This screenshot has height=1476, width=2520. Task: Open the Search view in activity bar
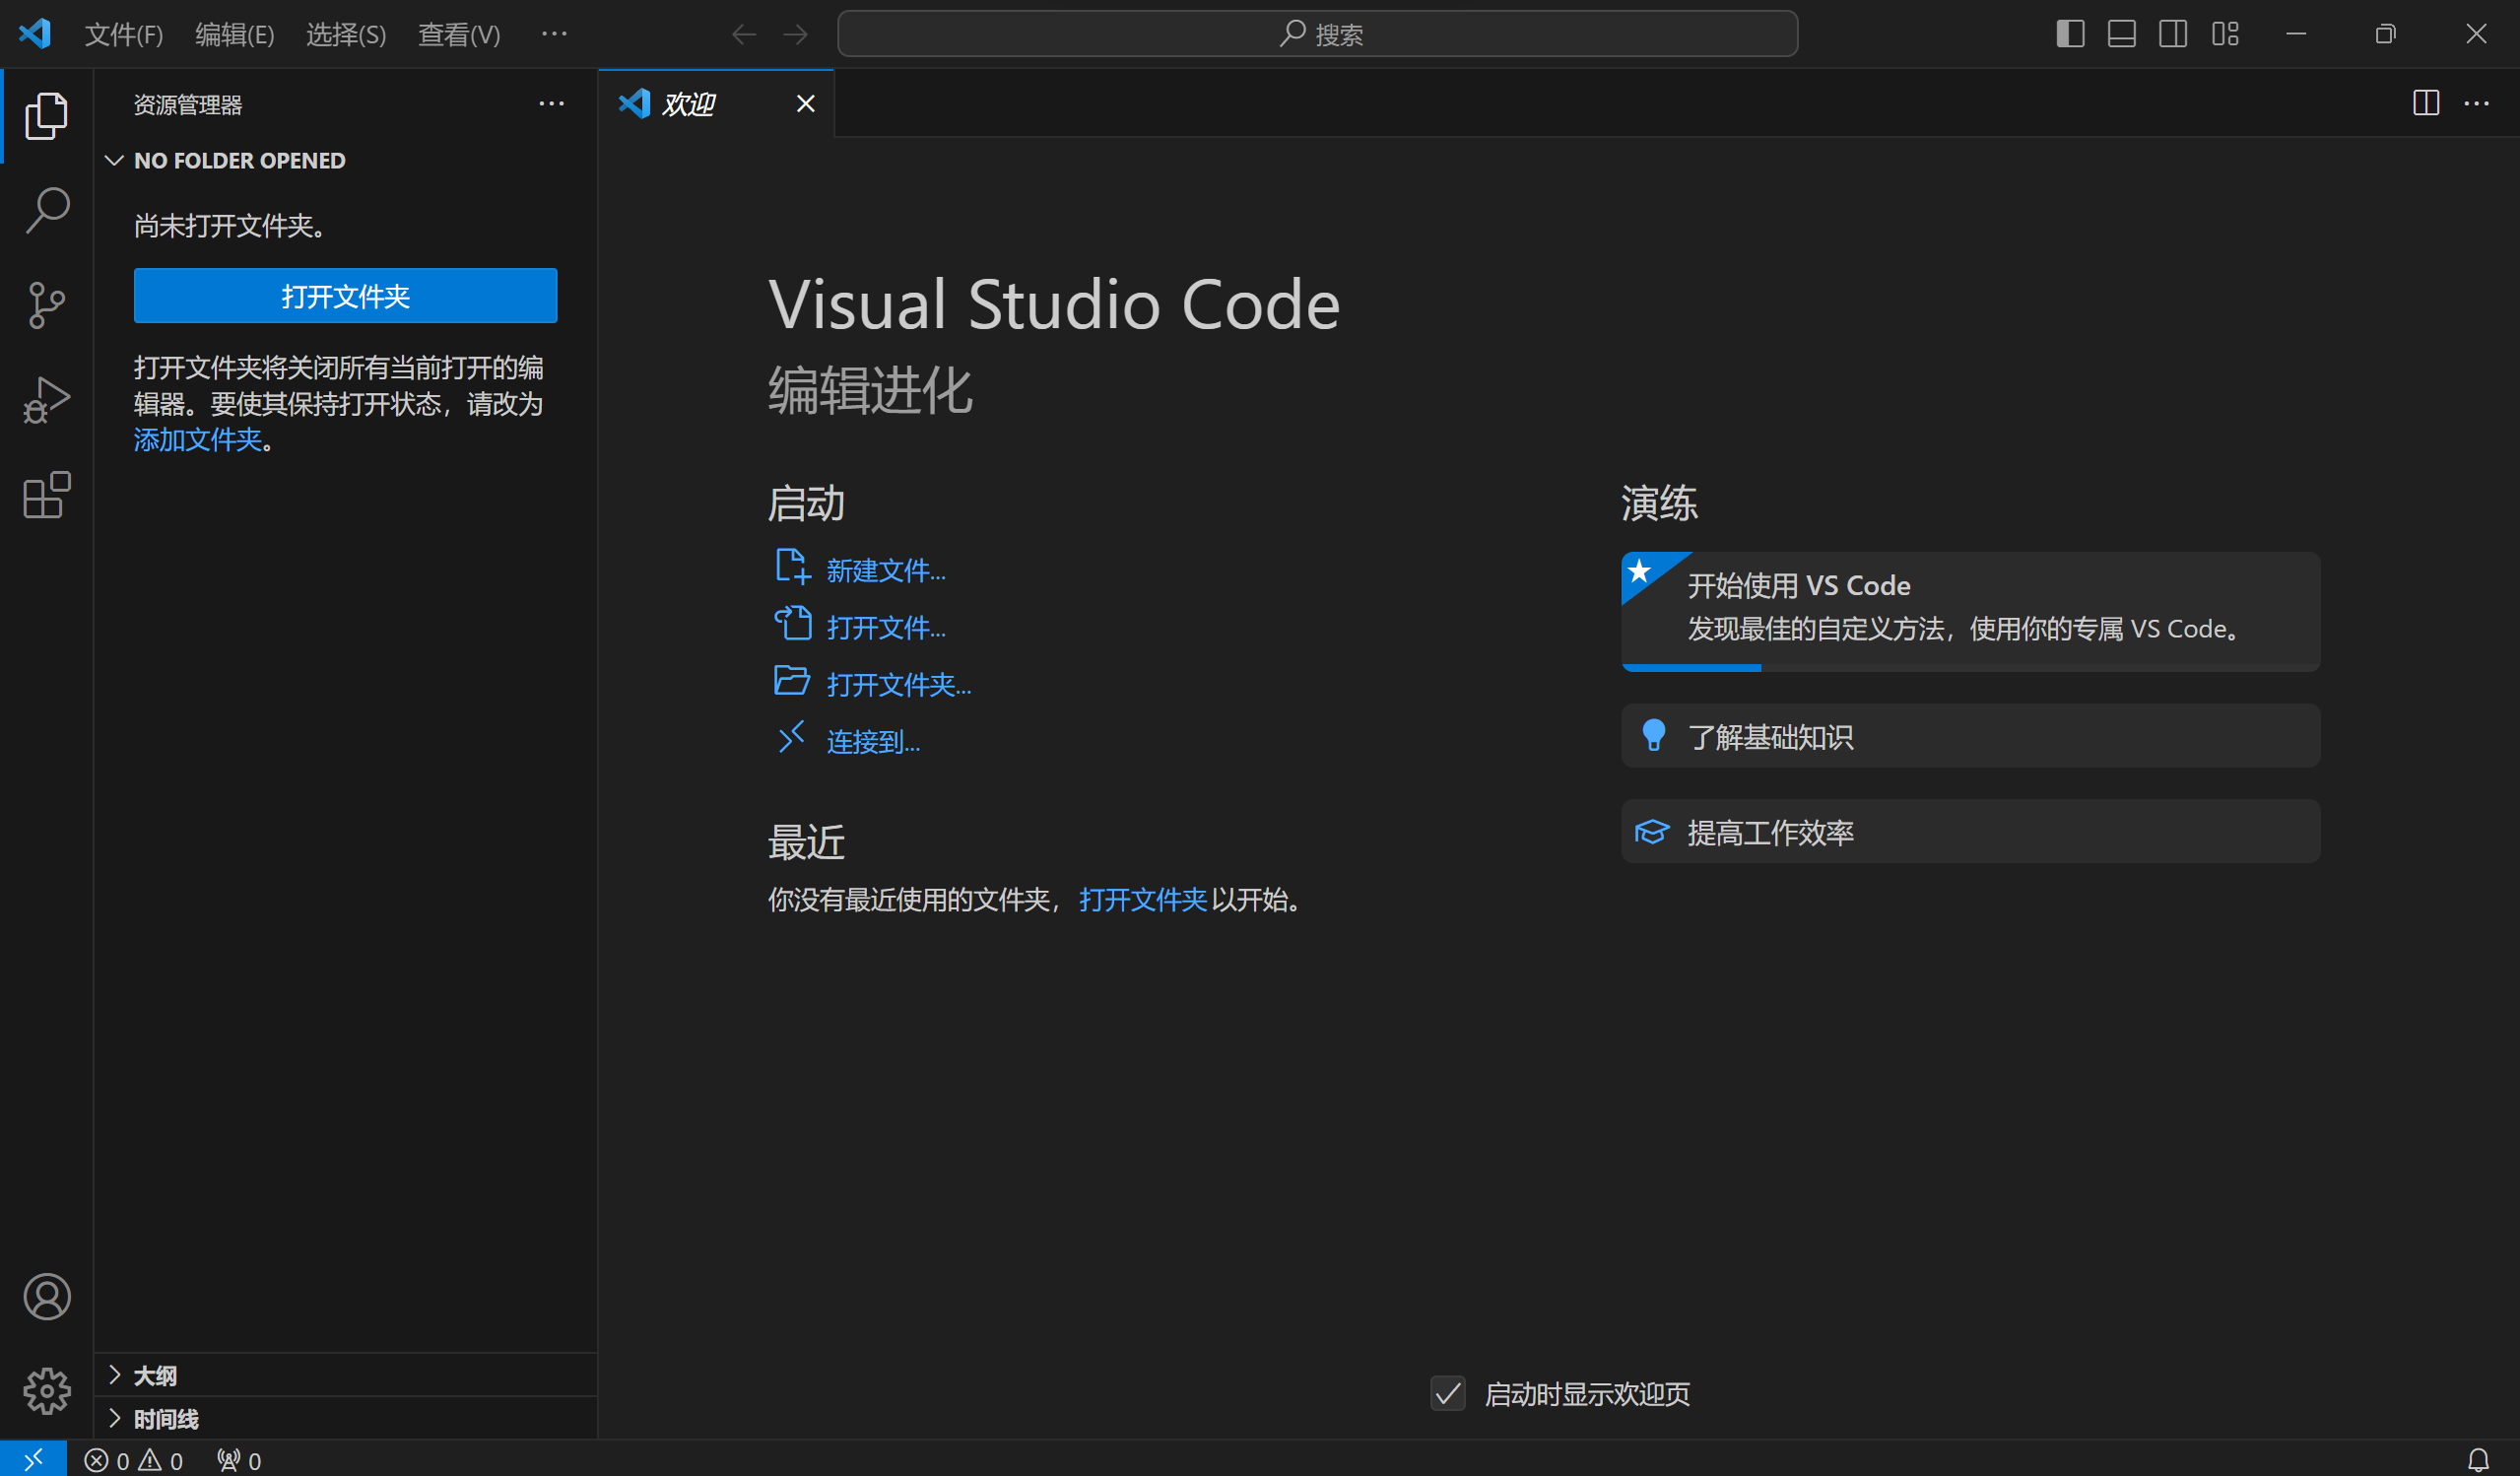click(46, 210)
